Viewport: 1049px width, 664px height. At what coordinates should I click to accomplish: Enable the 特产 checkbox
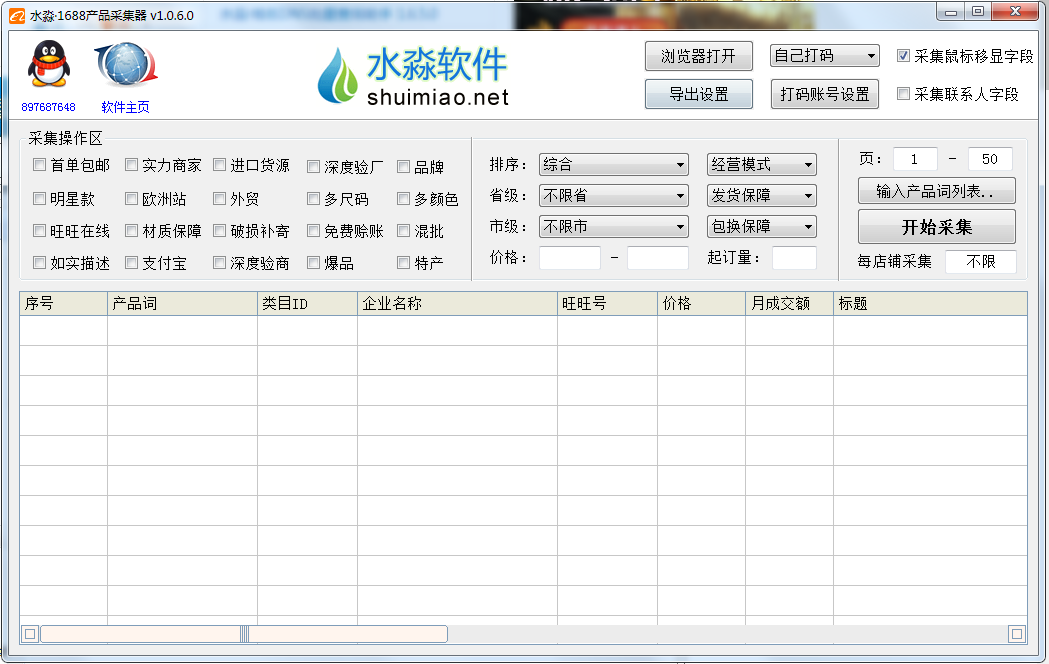[x=403, y=263]
